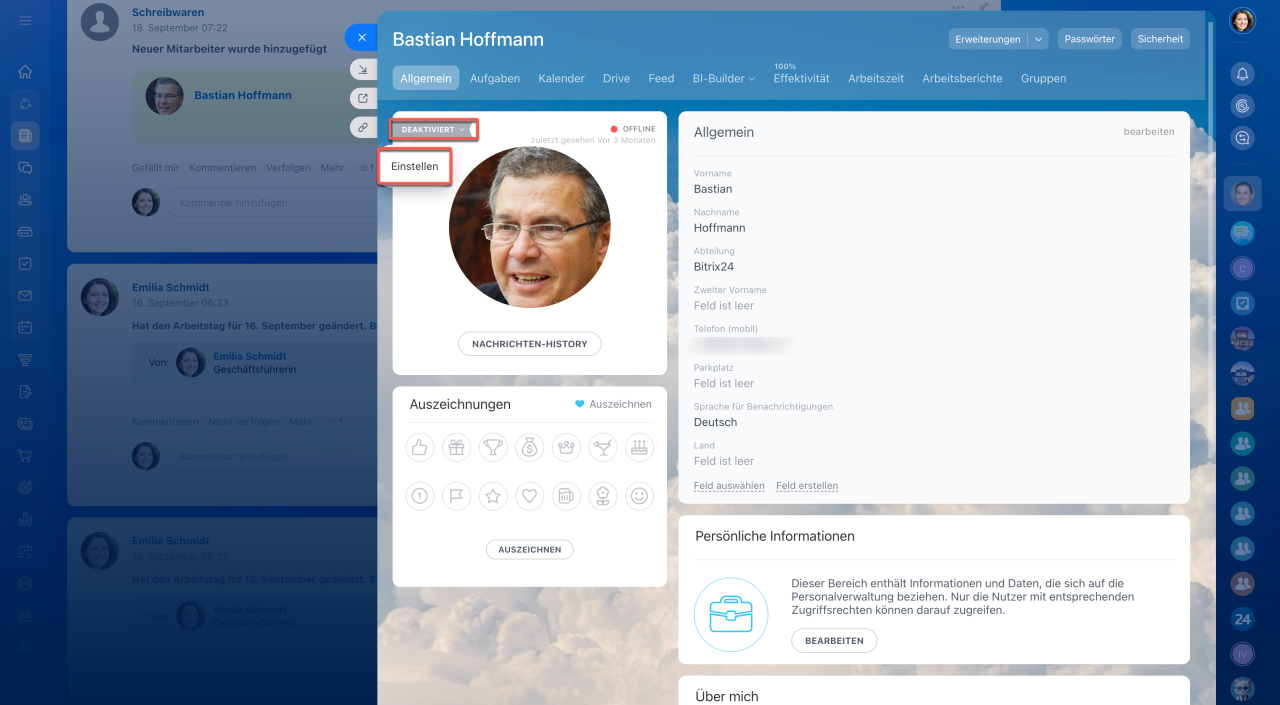Close the profile side panel with X
Screen dimensions: 1280x705
coord(361,37)
